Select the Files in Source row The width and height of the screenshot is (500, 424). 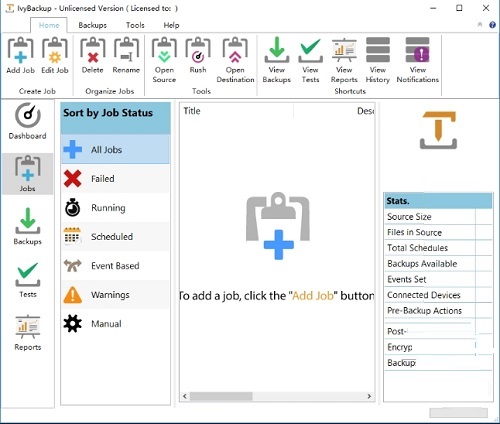pos(438,232)
